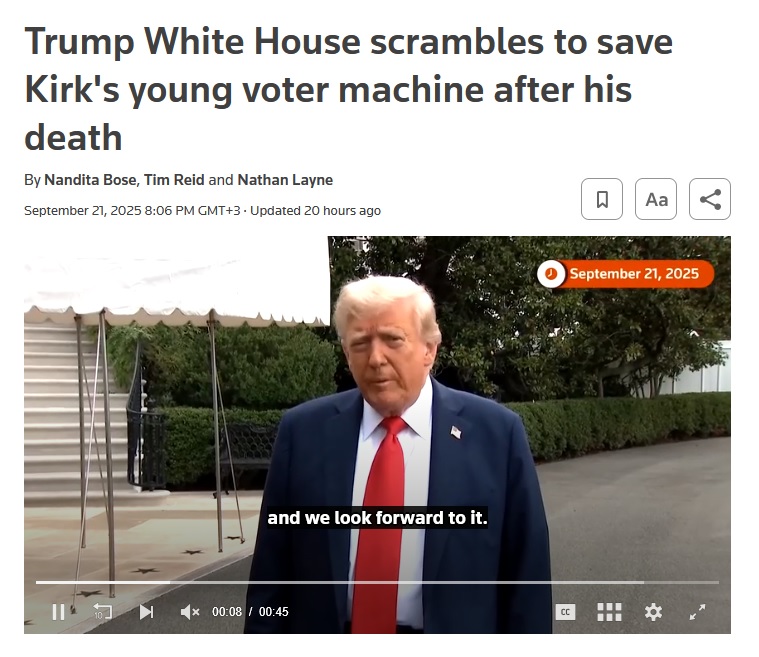The image size is (759, 657).
Task: Unmute the video sound
Action: coord(189,612)
